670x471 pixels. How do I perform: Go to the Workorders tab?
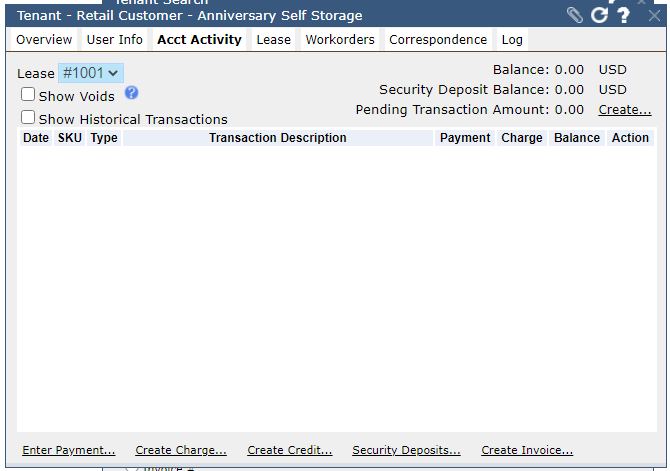click(340, 40)
